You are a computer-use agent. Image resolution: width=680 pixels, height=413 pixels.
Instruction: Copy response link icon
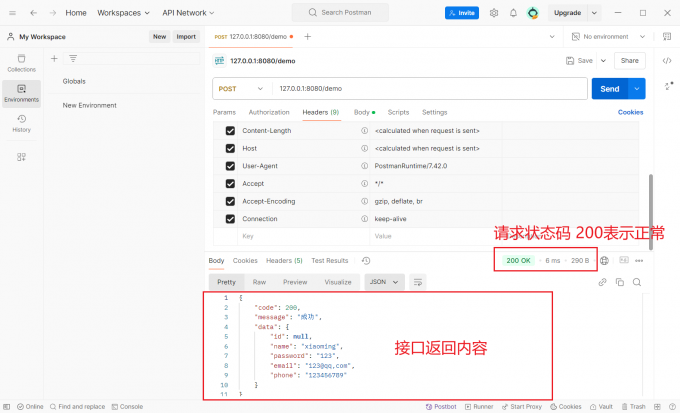tap(602, 282)
